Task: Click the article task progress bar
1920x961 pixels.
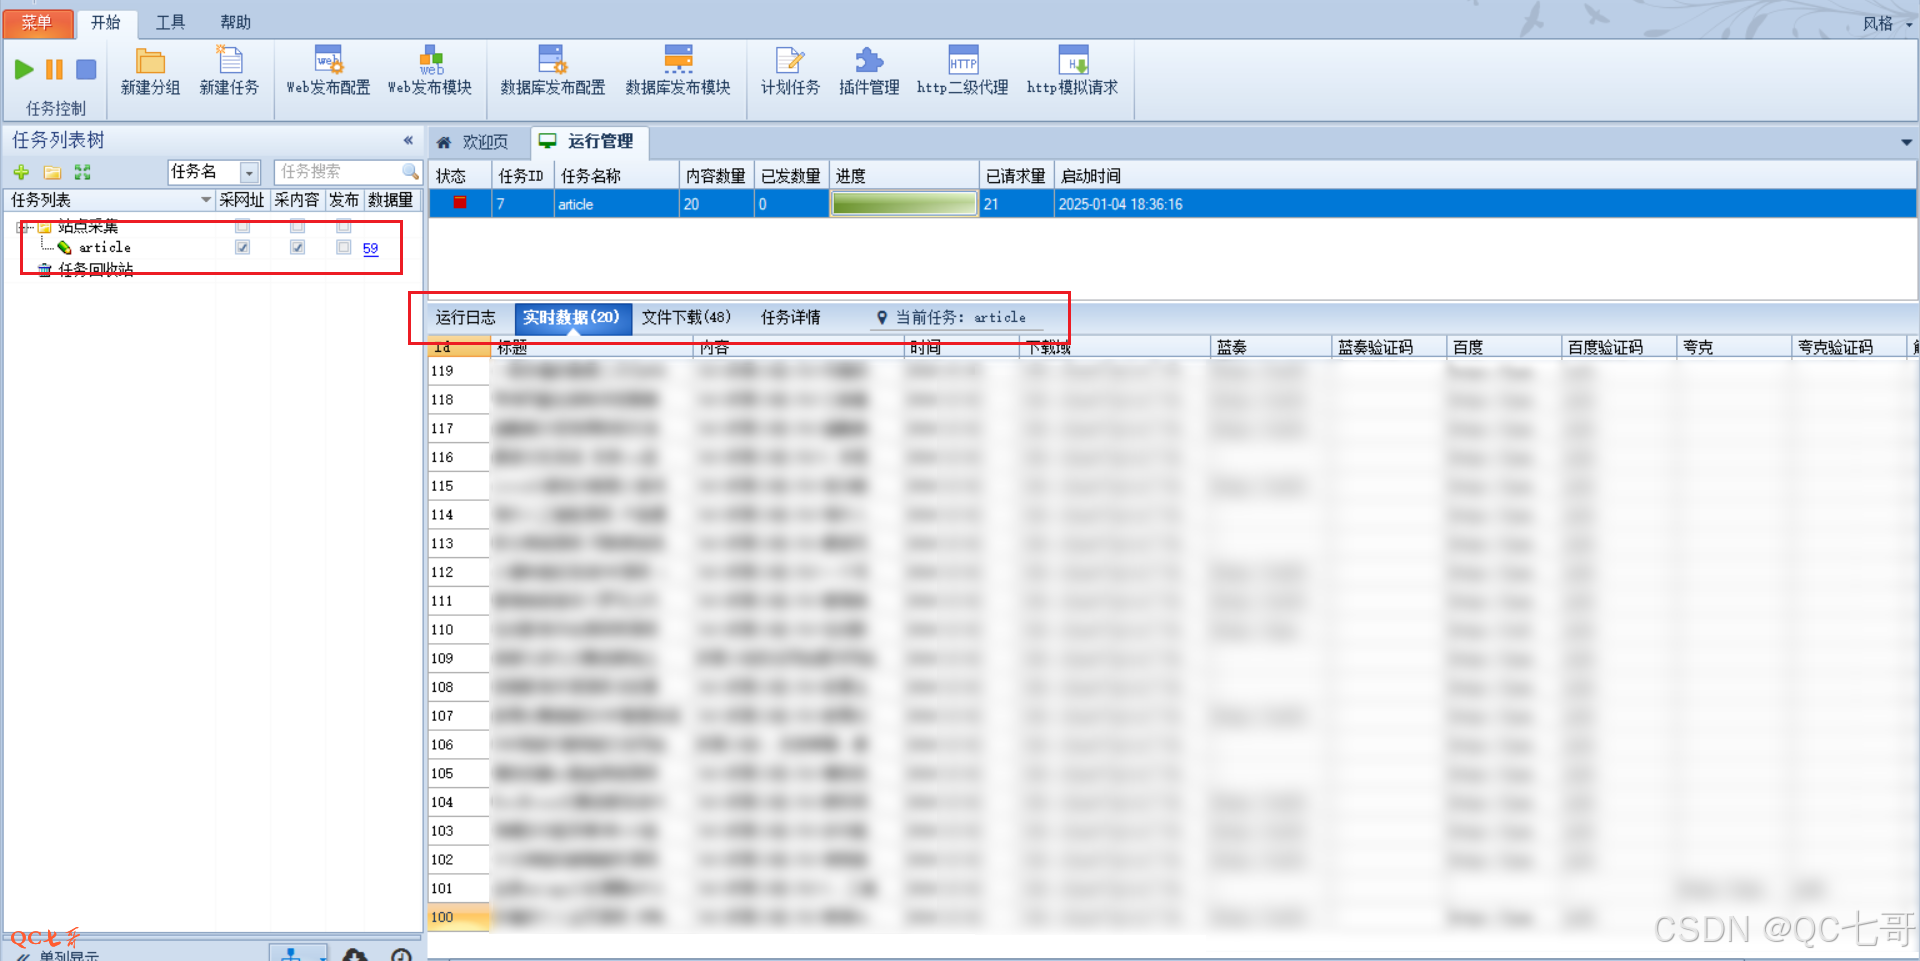Action: pos(904,204)
